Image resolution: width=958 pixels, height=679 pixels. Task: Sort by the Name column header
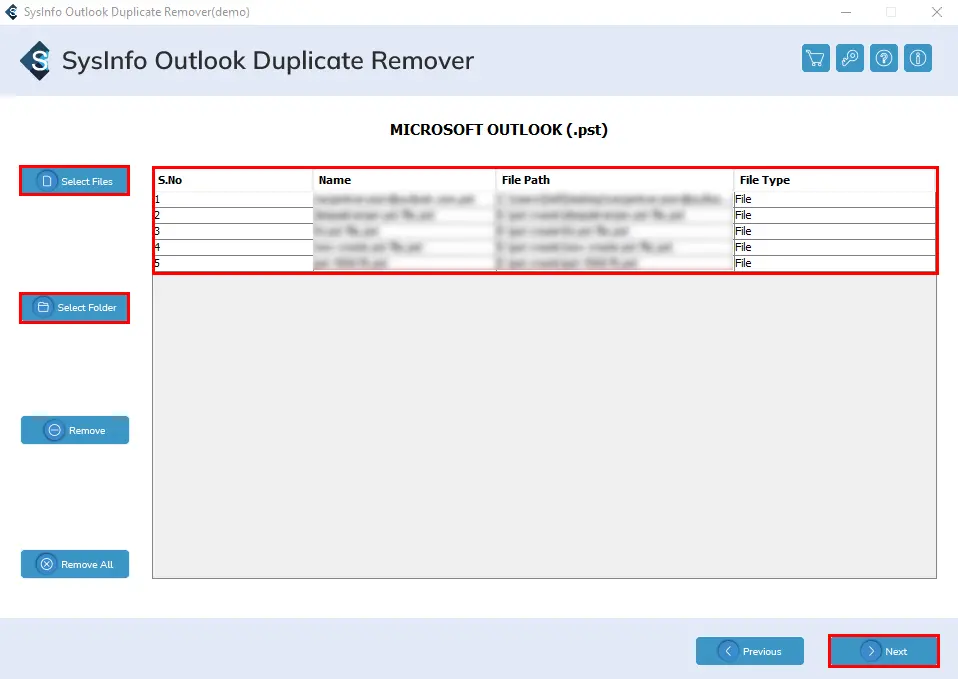click(x=404, y=180)
